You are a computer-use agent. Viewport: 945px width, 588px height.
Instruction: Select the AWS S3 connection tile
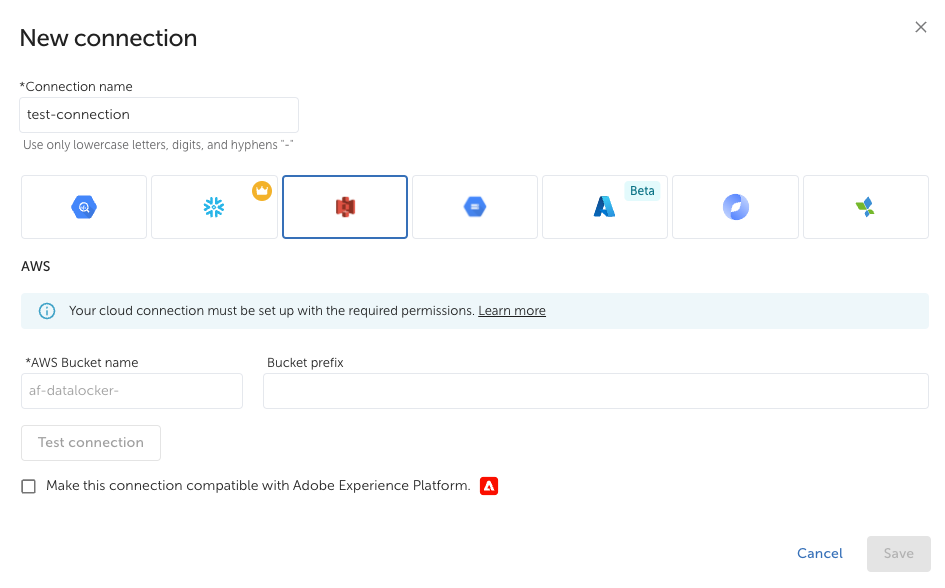(345, 207)
